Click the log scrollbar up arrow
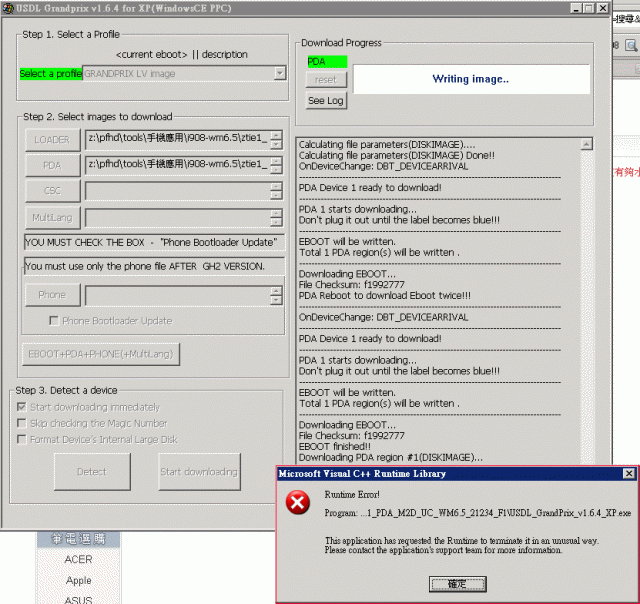 coord(587,144)
